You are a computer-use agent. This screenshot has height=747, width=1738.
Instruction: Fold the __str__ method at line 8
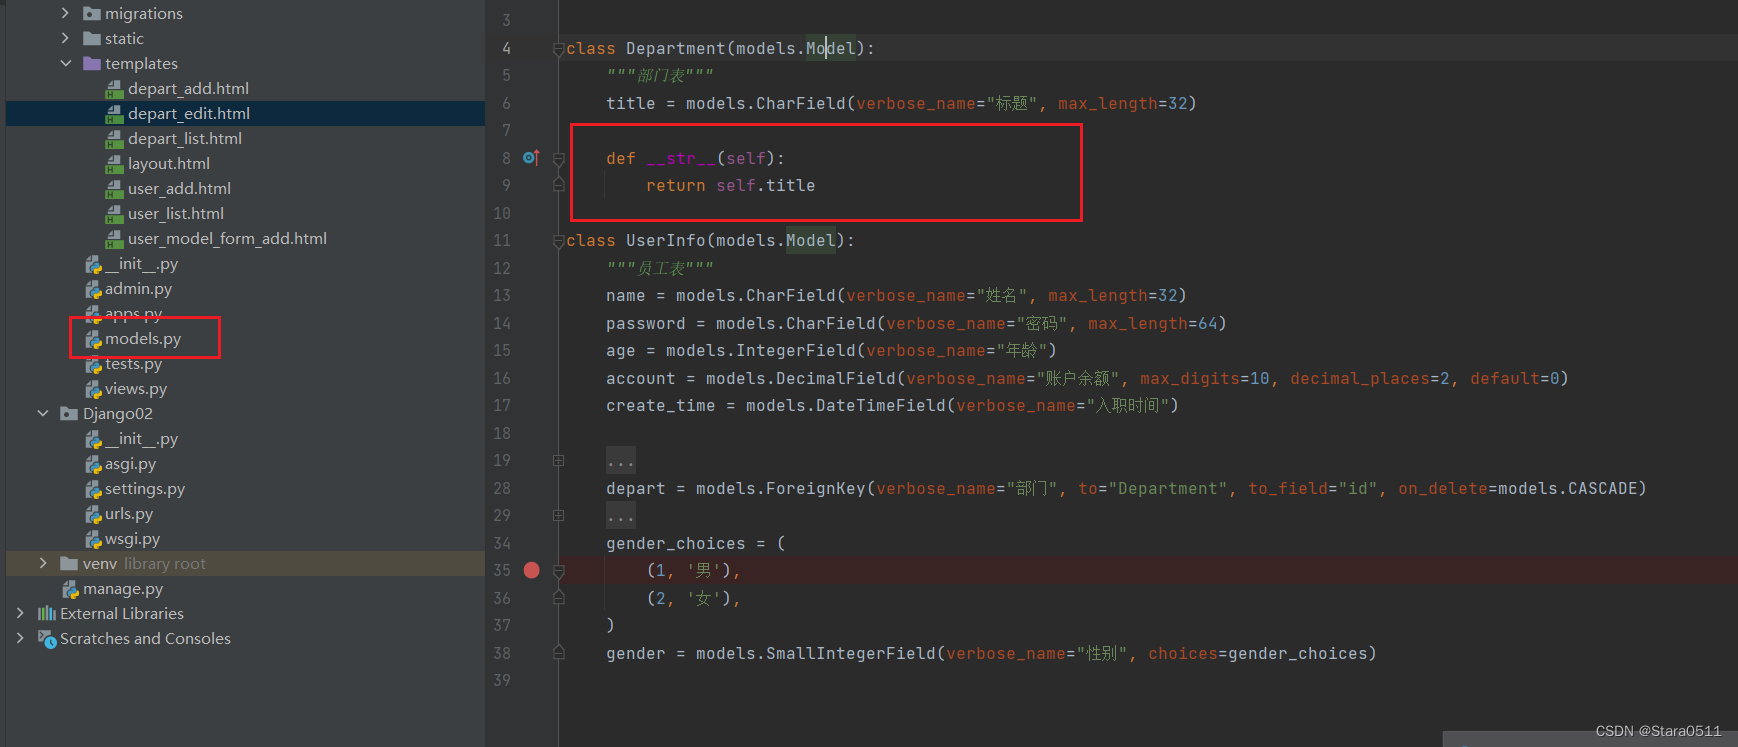pos(558,159)
